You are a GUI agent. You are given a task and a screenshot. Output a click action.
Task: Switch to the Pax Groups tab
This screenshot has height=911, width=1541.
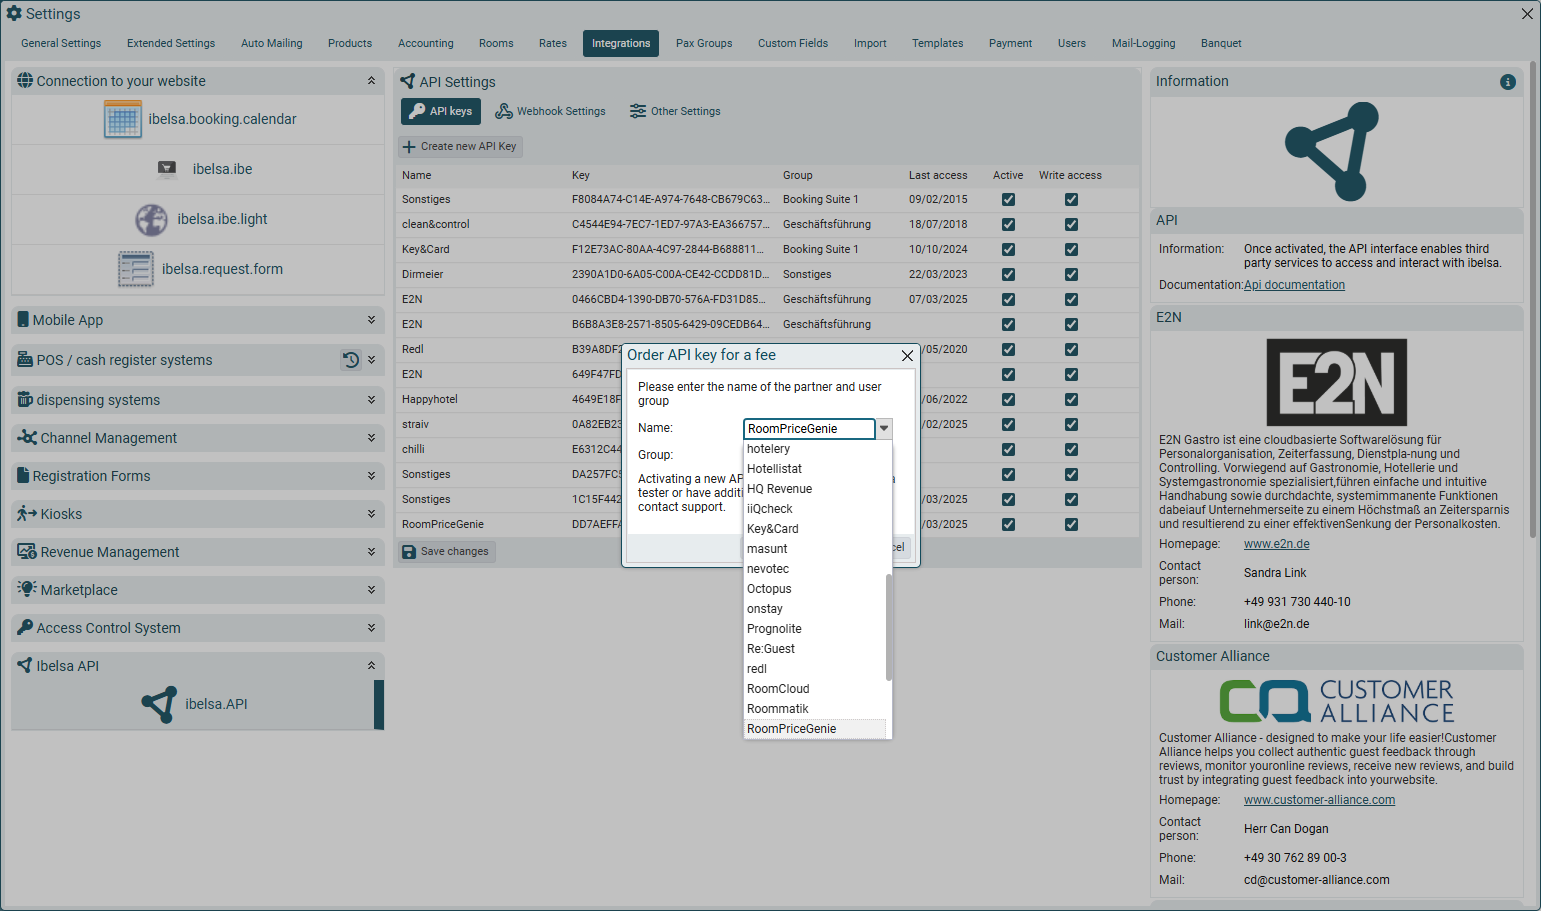pyautogui.click(x=704, y=43)
